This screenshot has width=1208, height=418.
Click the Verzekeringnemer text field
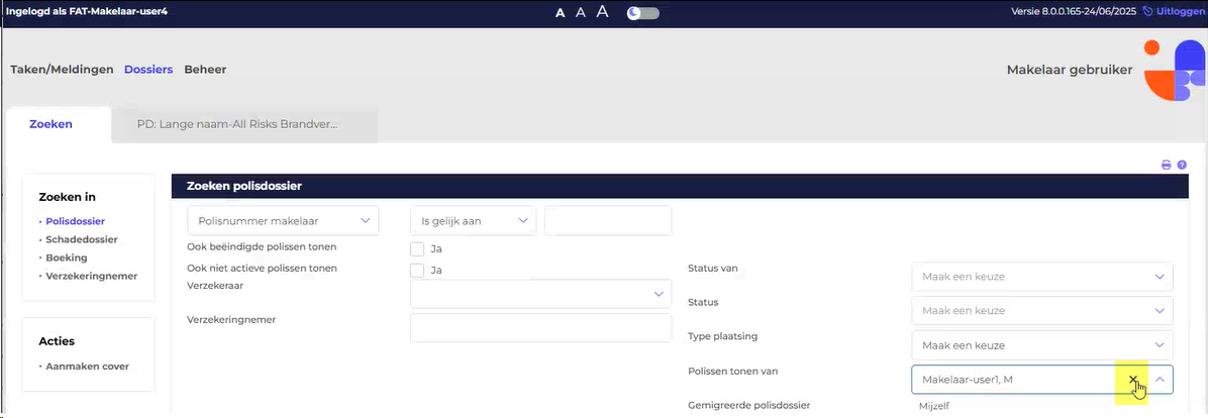click(541, 328)
